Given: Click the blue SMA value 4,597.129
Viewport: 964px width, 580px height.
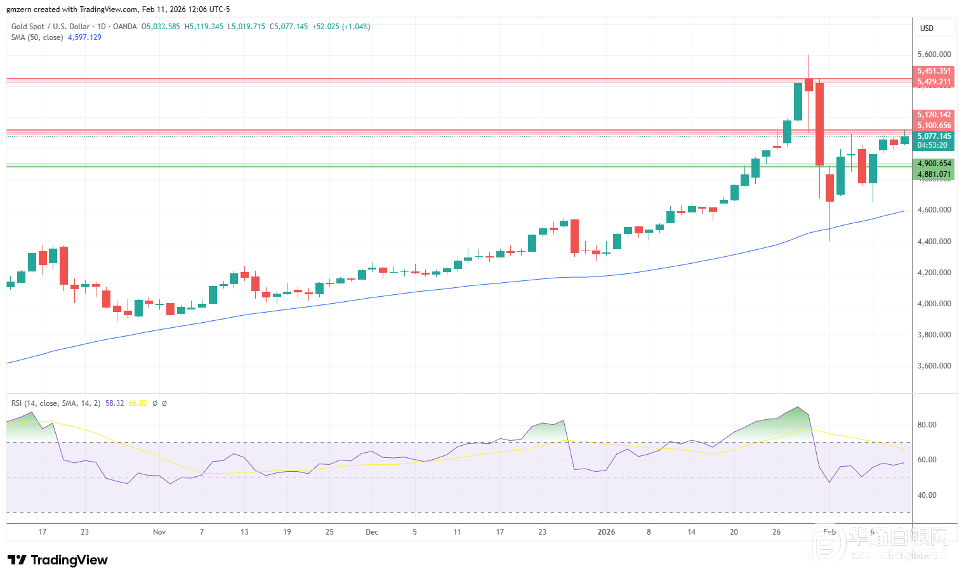Looking at the screenshot, I should click(82, 37).
